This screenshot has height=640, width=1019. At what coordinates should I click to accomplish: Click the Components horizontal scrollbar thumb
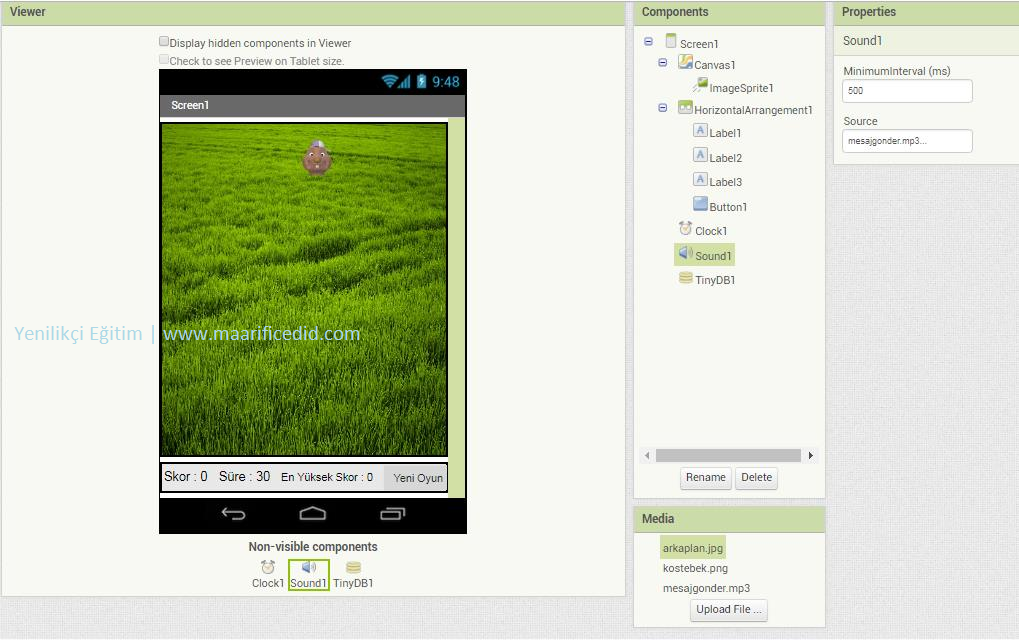(729, 455)
